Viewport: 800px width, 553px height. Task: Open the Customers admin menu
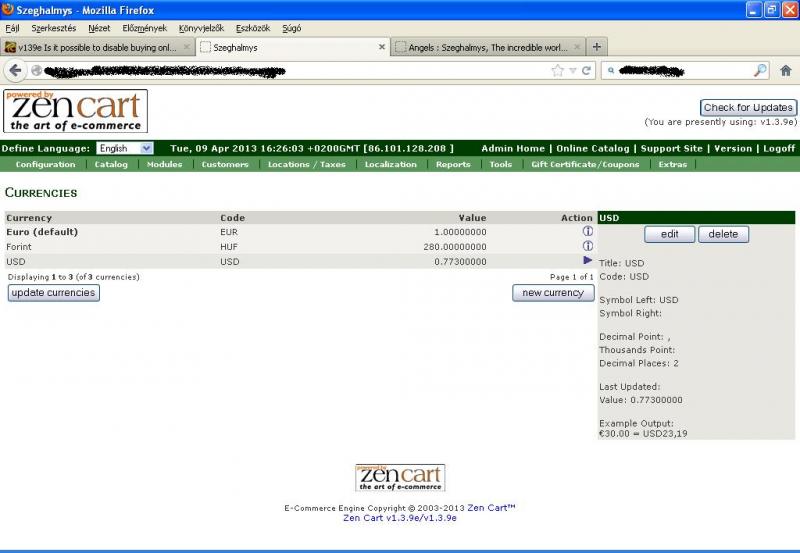click(x=225, y=164)
